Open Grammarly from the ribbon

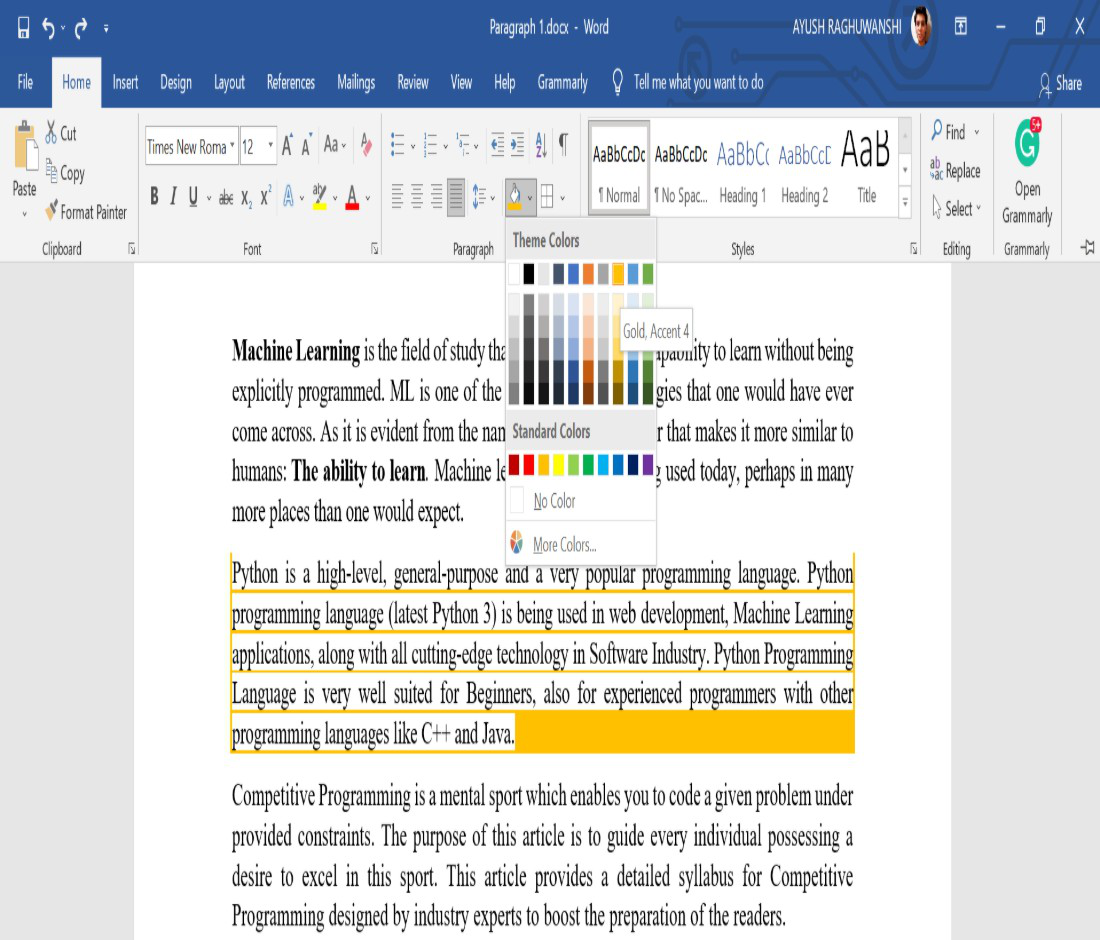(x=1027, y=171)
